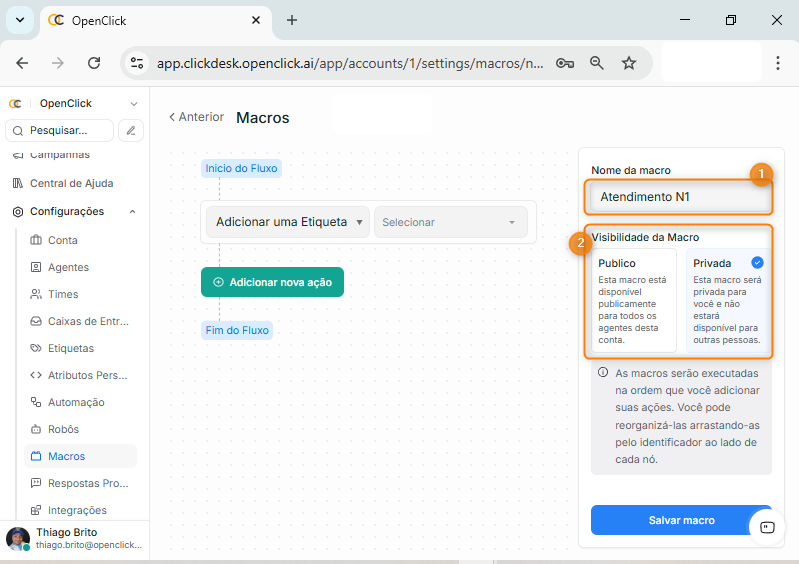
Task: Click the Nome da macro text field
Action: pyautogui.click(x=680, y=197)
